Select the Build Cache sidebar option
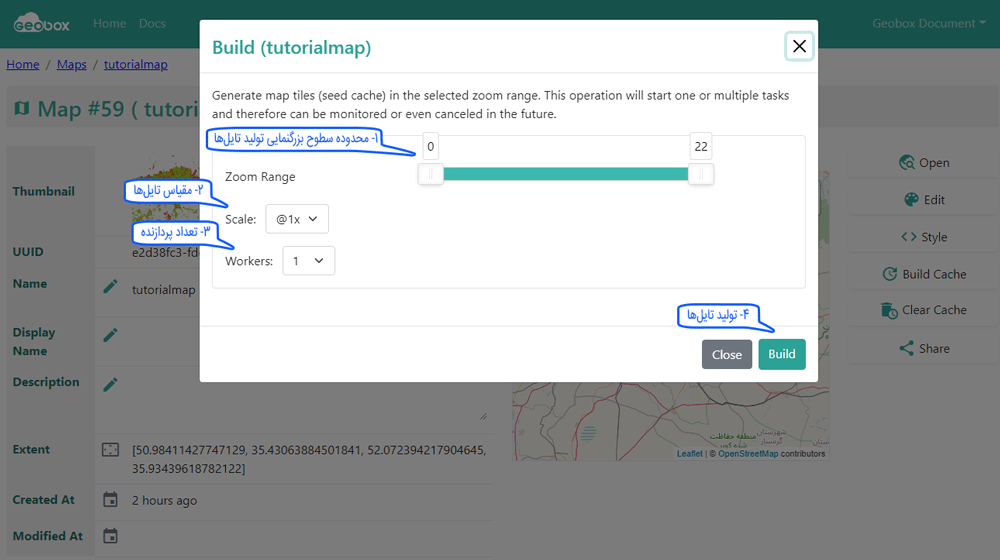This screenshot has width=1000, height=560. tap(924, 274)
